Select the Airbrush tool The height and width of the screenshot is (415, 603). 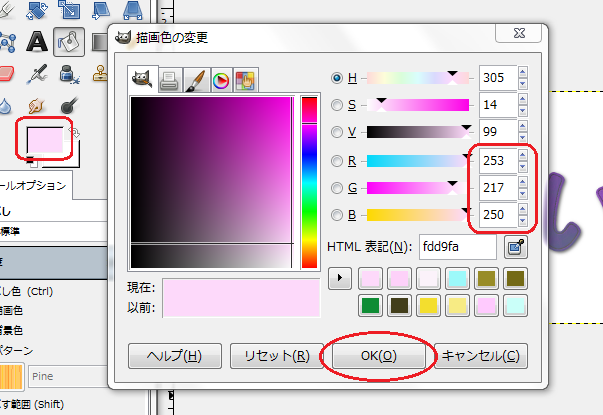point(37,74)
